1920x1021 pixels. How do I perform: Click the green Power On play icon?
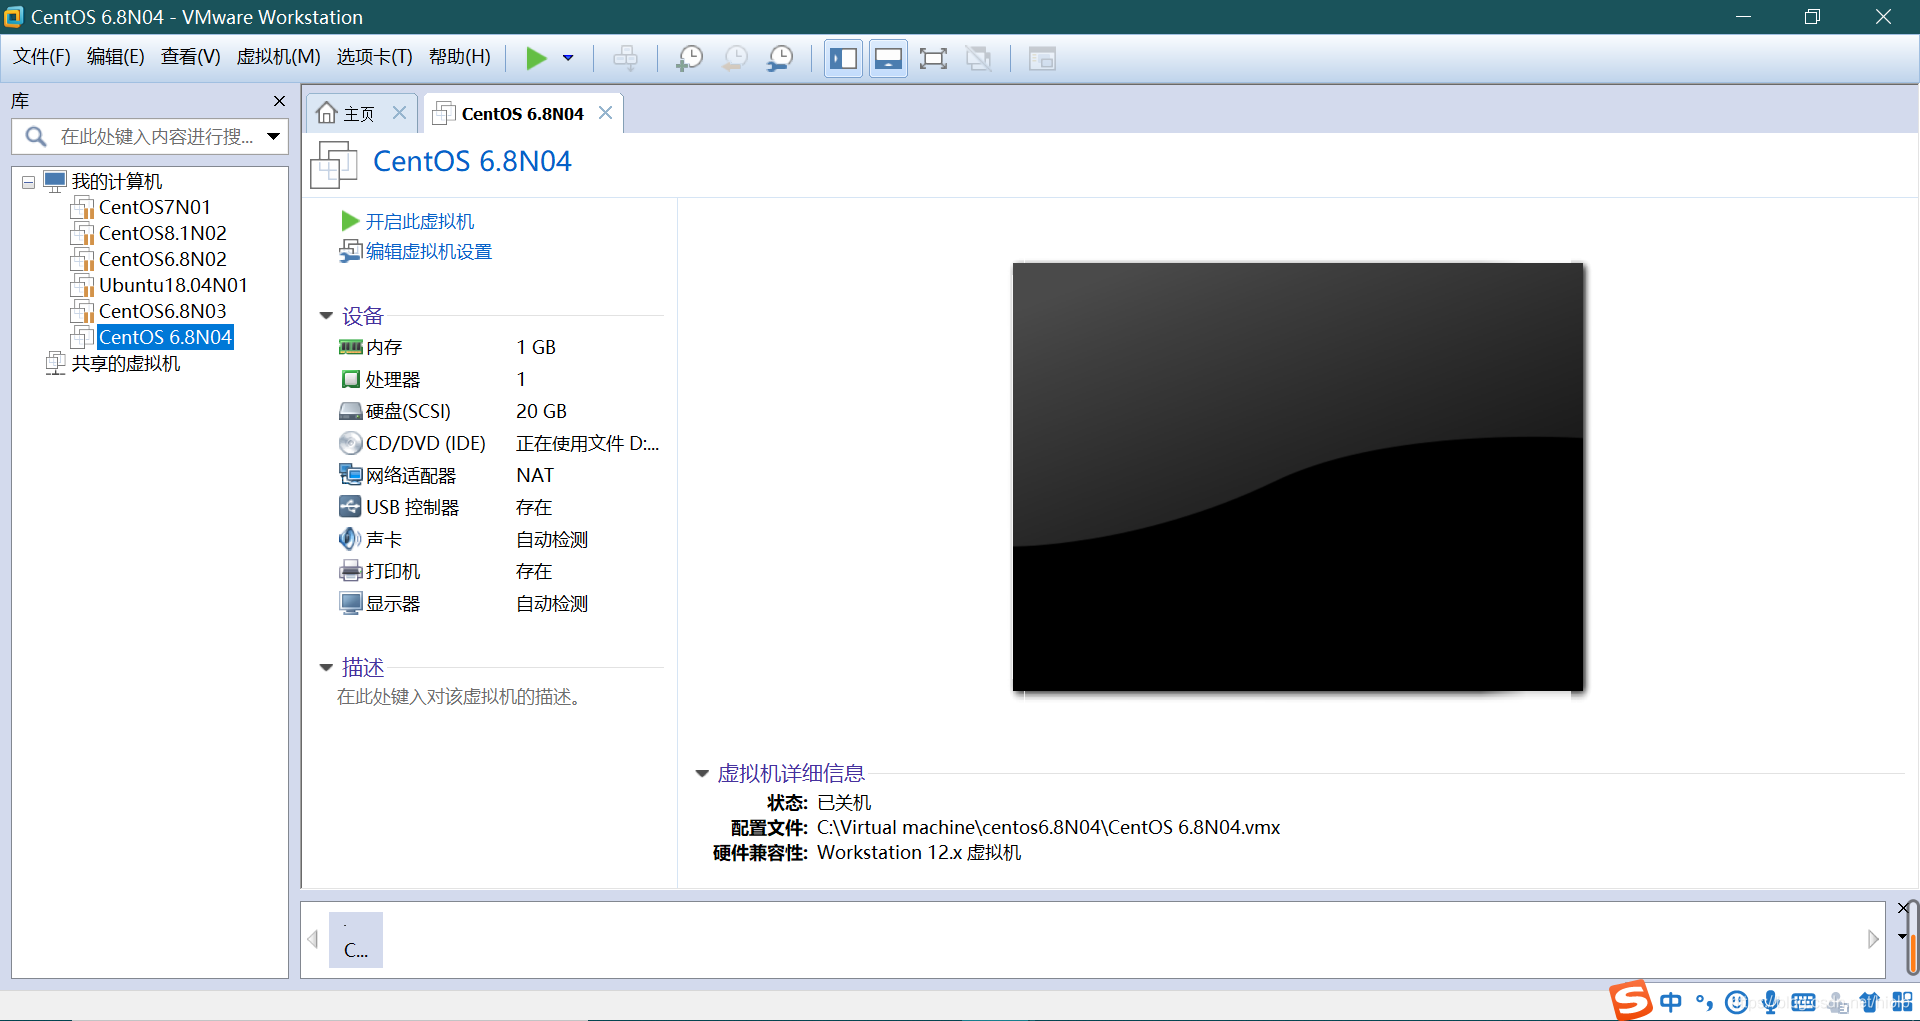pyautogui.click(x=536, y=58)
